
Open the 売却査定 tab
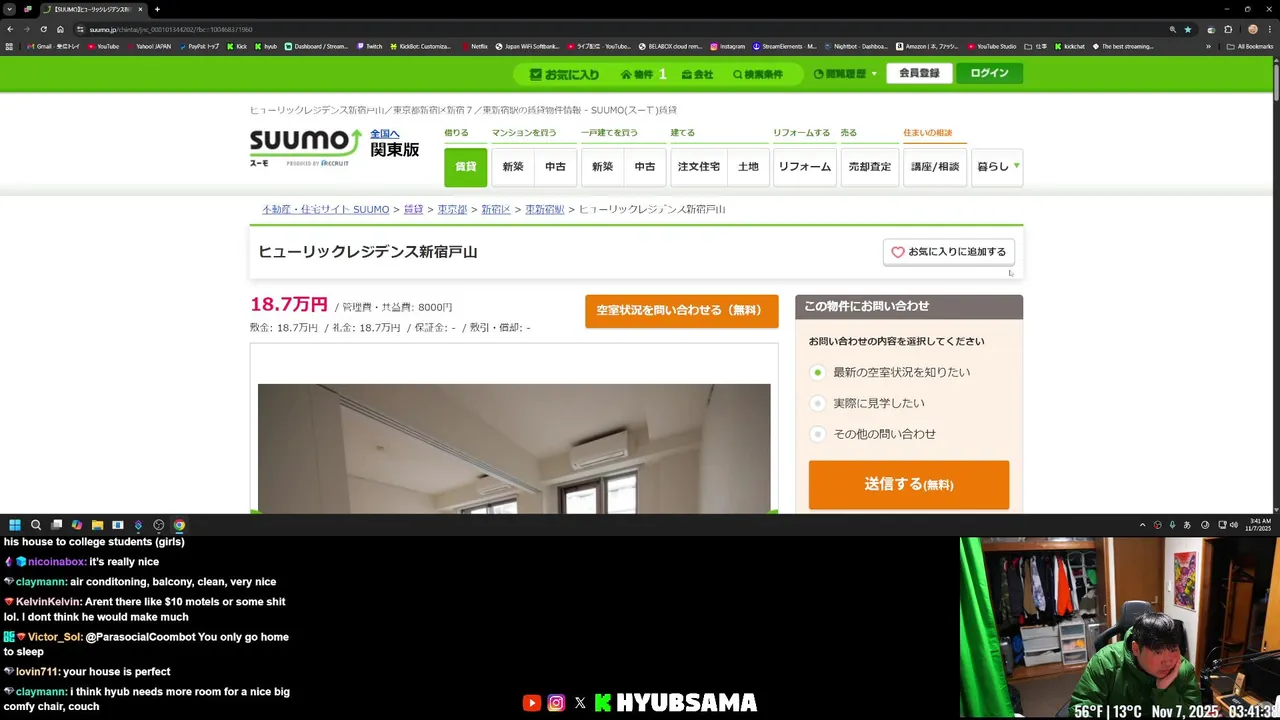click(870, 167)
